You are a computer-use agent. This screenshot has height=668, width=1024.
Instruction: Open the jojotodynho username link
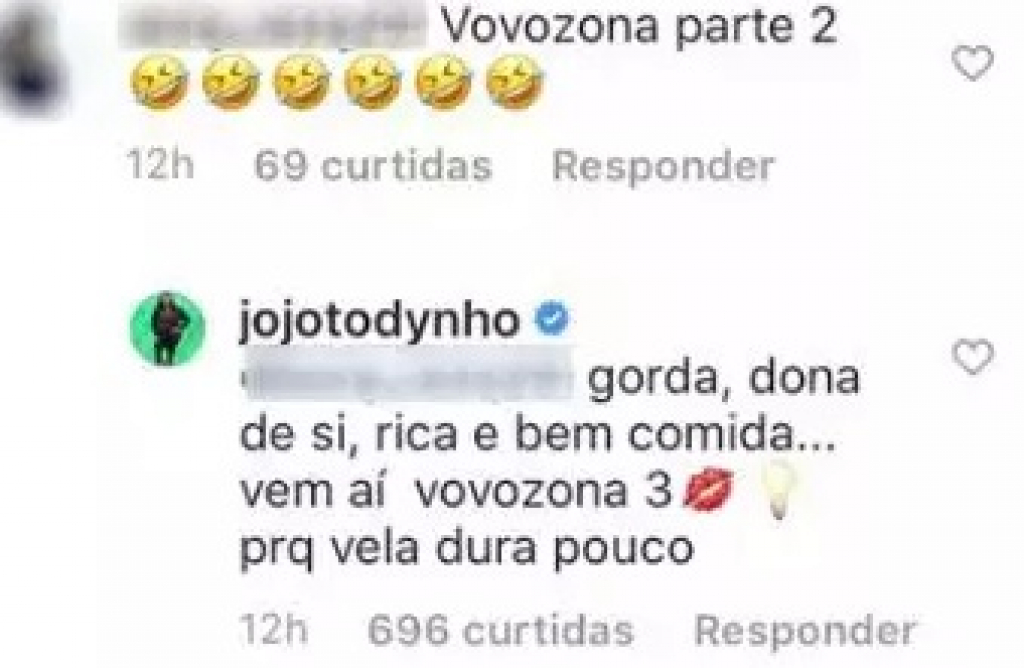coord(380,320)
